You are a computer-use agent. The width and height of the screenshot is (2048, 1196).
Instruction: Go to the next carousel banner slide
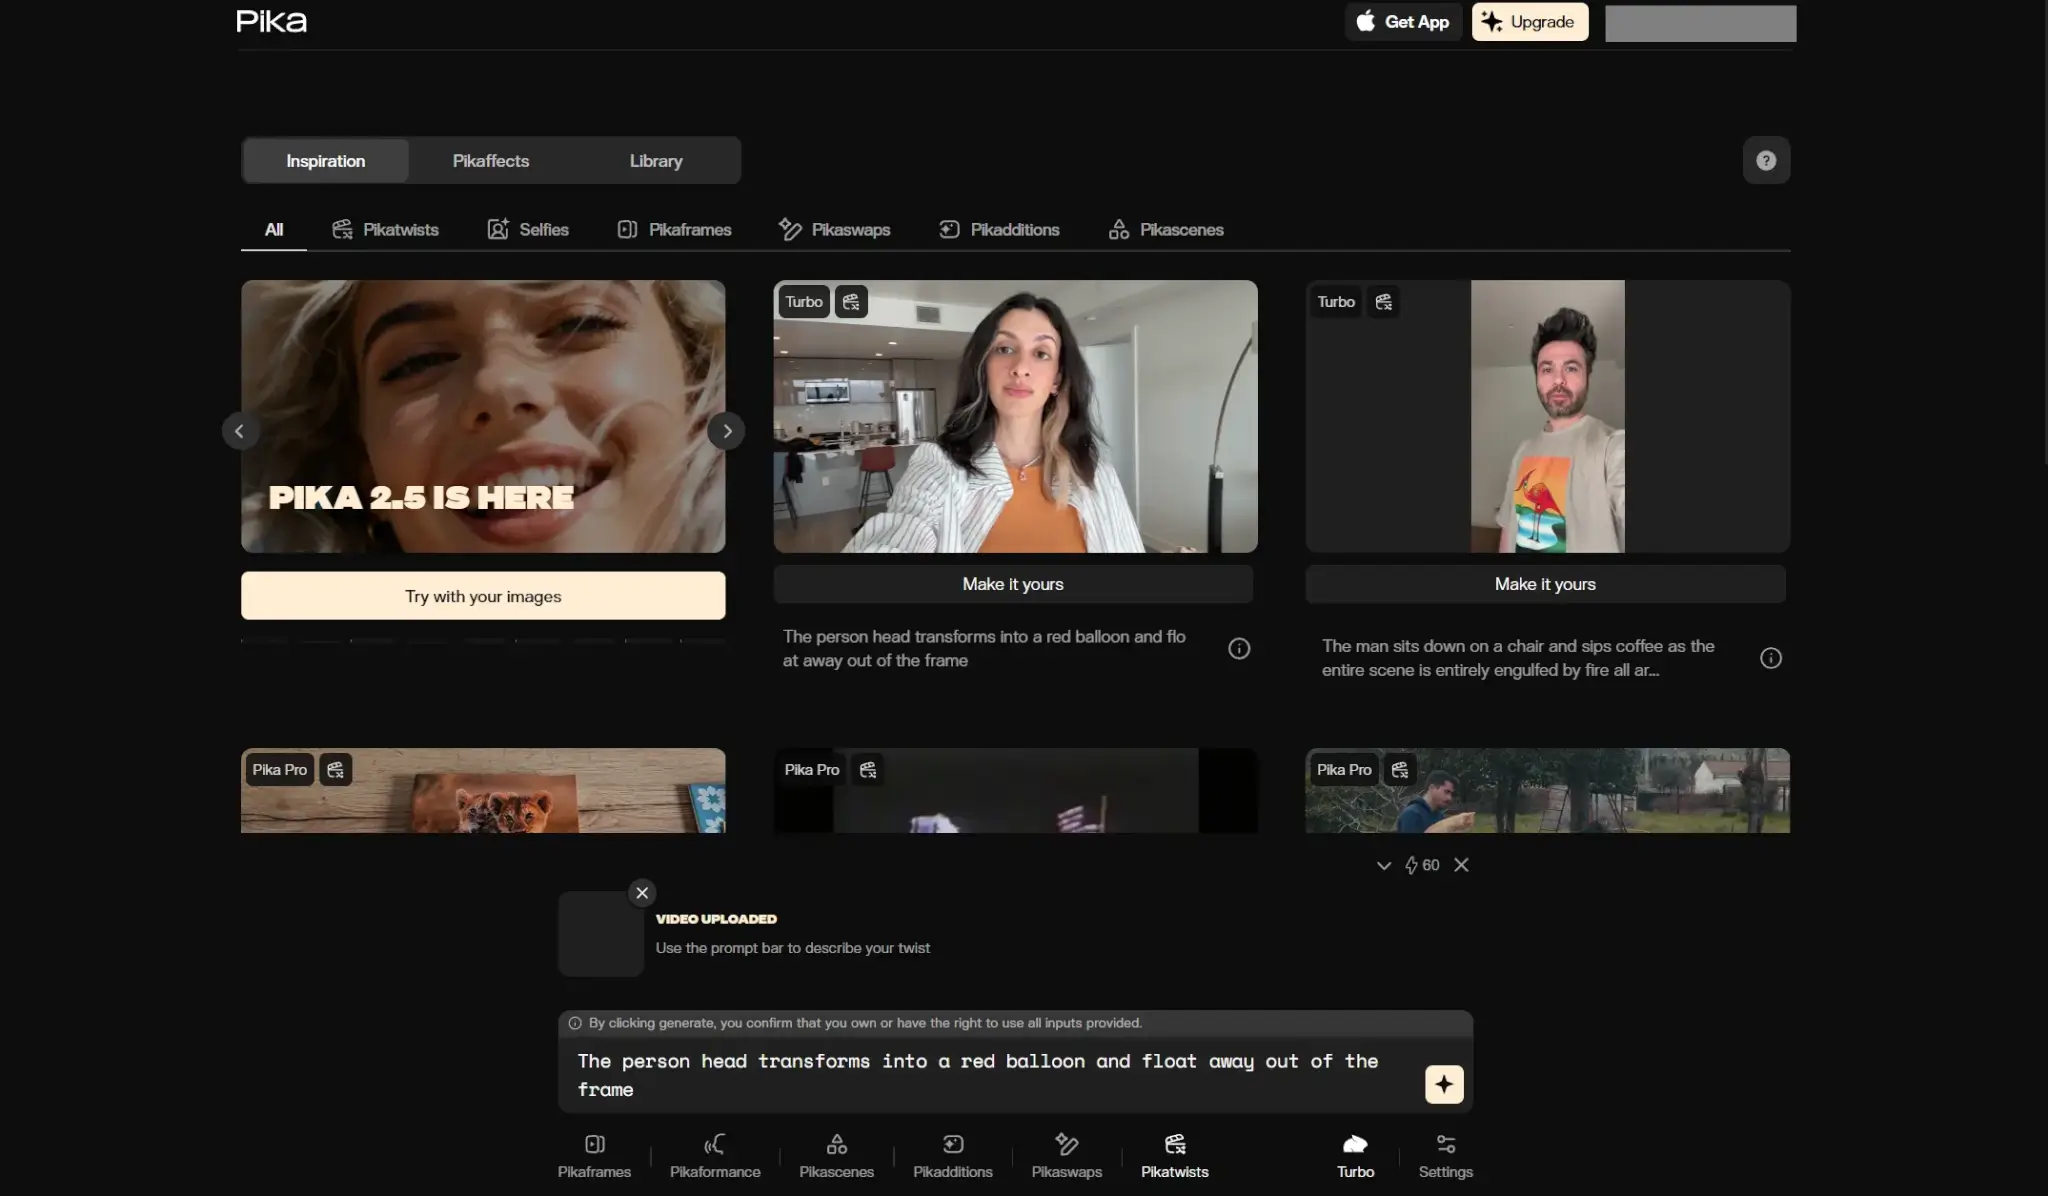tap(727, 431)
